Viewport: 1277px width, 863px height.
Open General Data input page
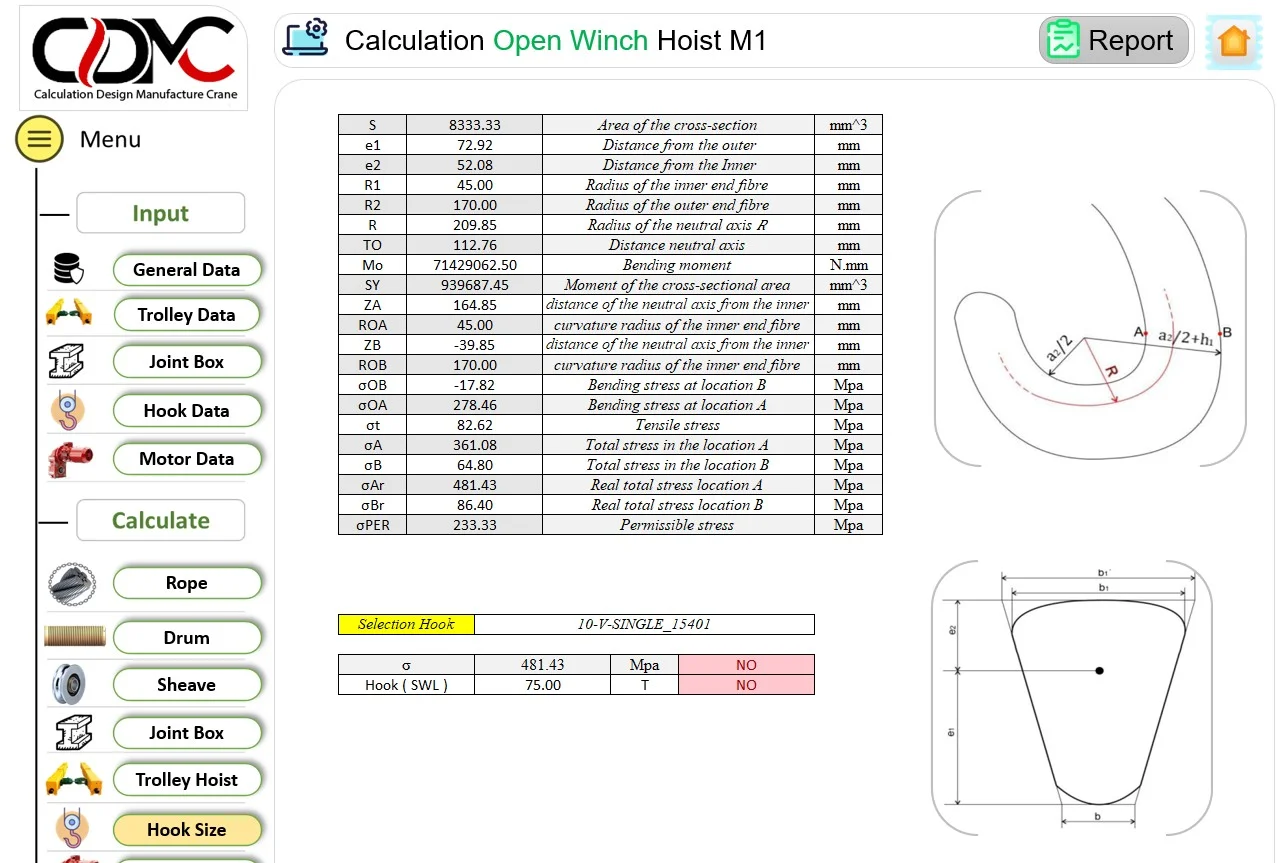tap(186, 270)
